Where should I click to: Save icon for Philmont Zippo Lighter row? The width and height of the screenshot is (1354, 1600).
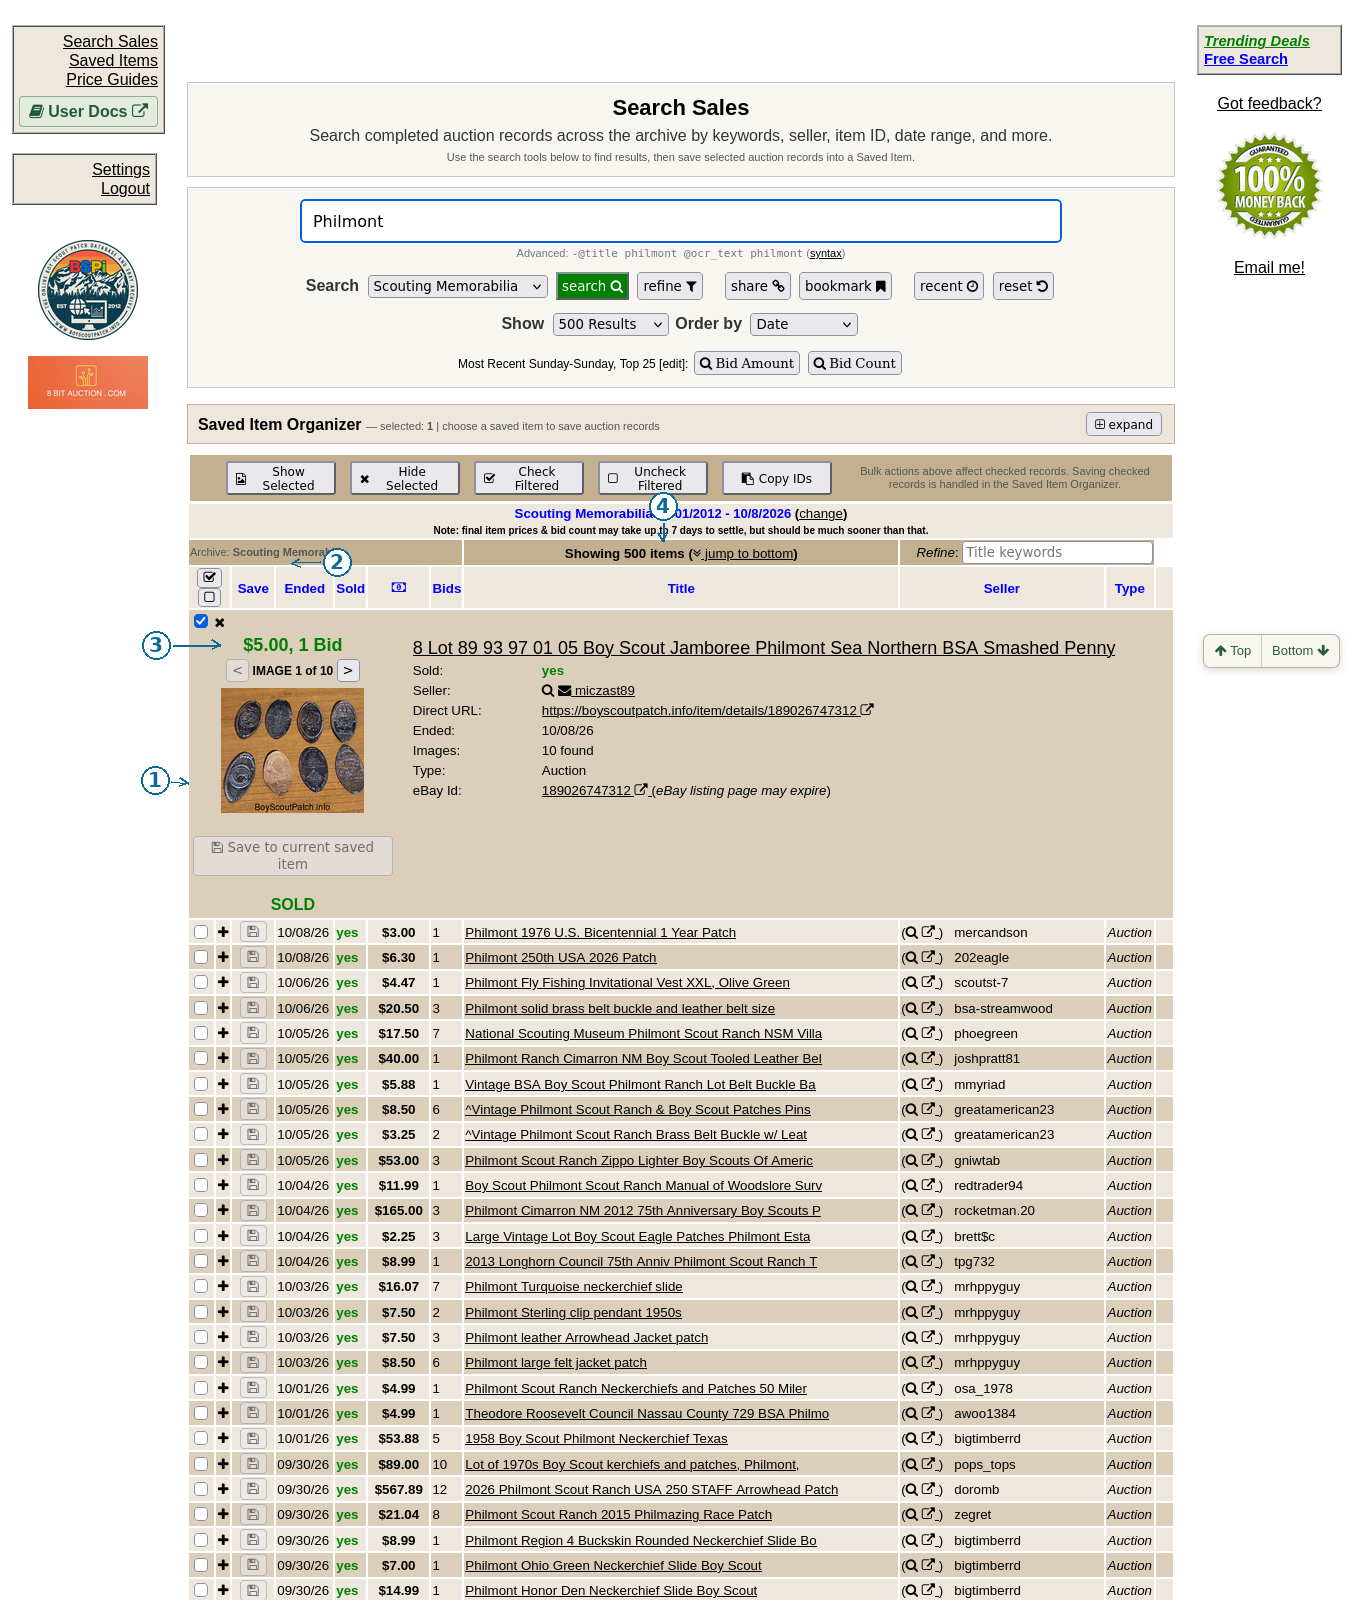[253, 1160]
